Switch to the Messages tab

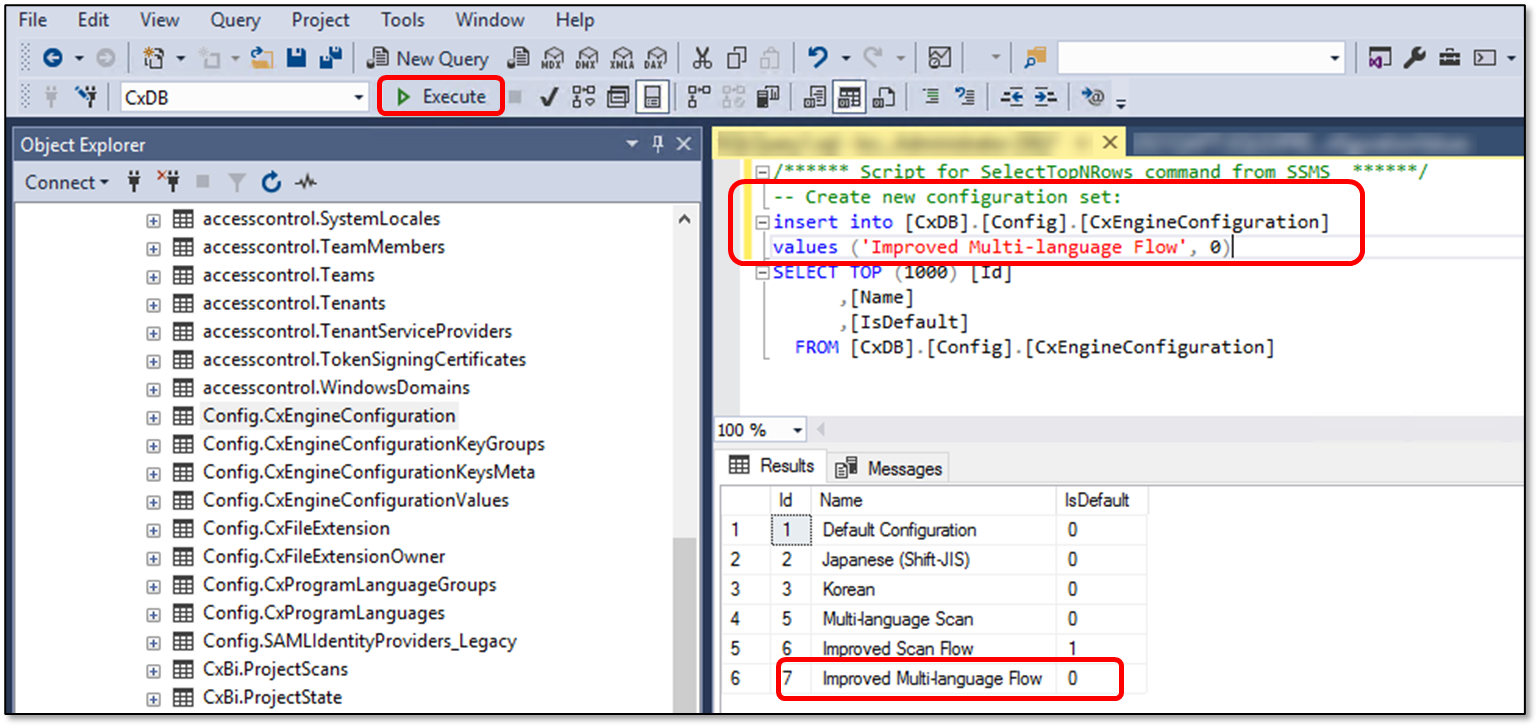[x=888, y=467]
